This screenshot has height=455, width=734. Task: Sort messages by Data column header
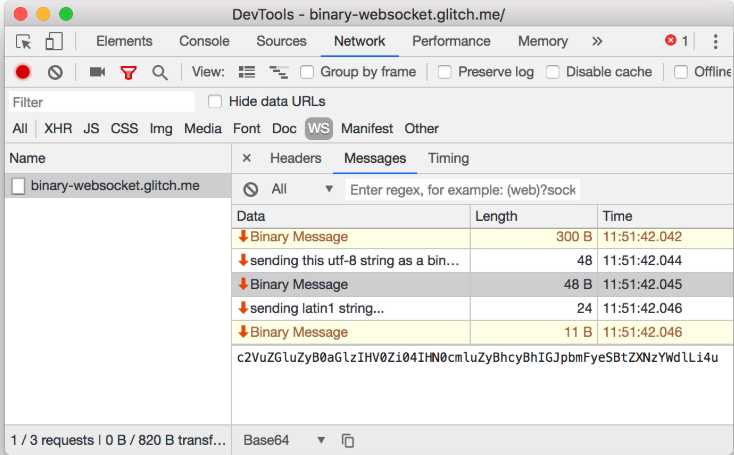tap(351, 216)
